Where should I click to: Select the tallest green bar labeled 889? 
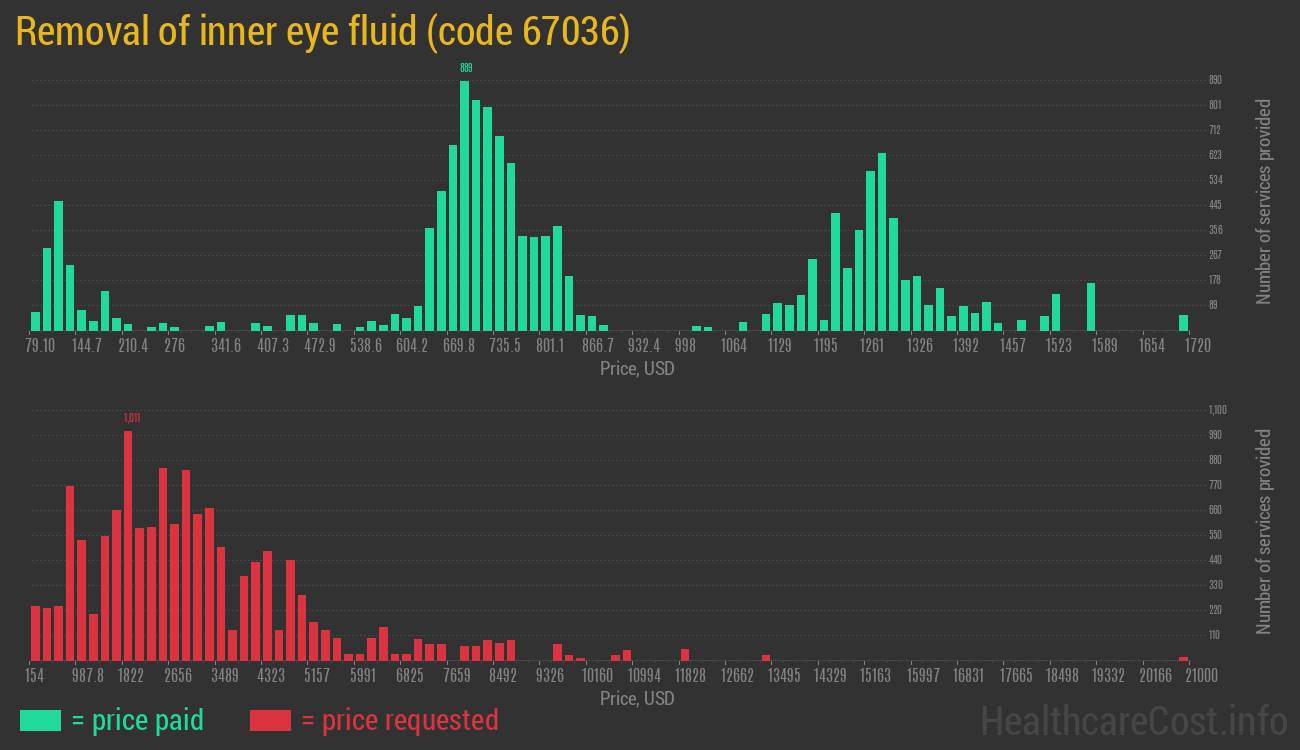pos(464,200)
